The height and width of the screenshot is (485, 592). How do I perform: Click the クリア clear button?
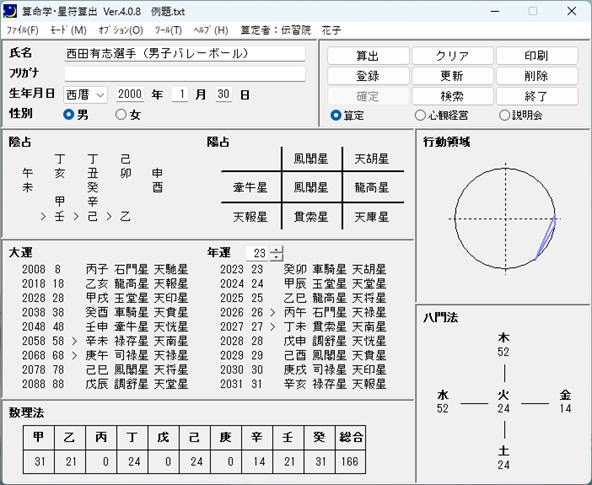(452, 56)
